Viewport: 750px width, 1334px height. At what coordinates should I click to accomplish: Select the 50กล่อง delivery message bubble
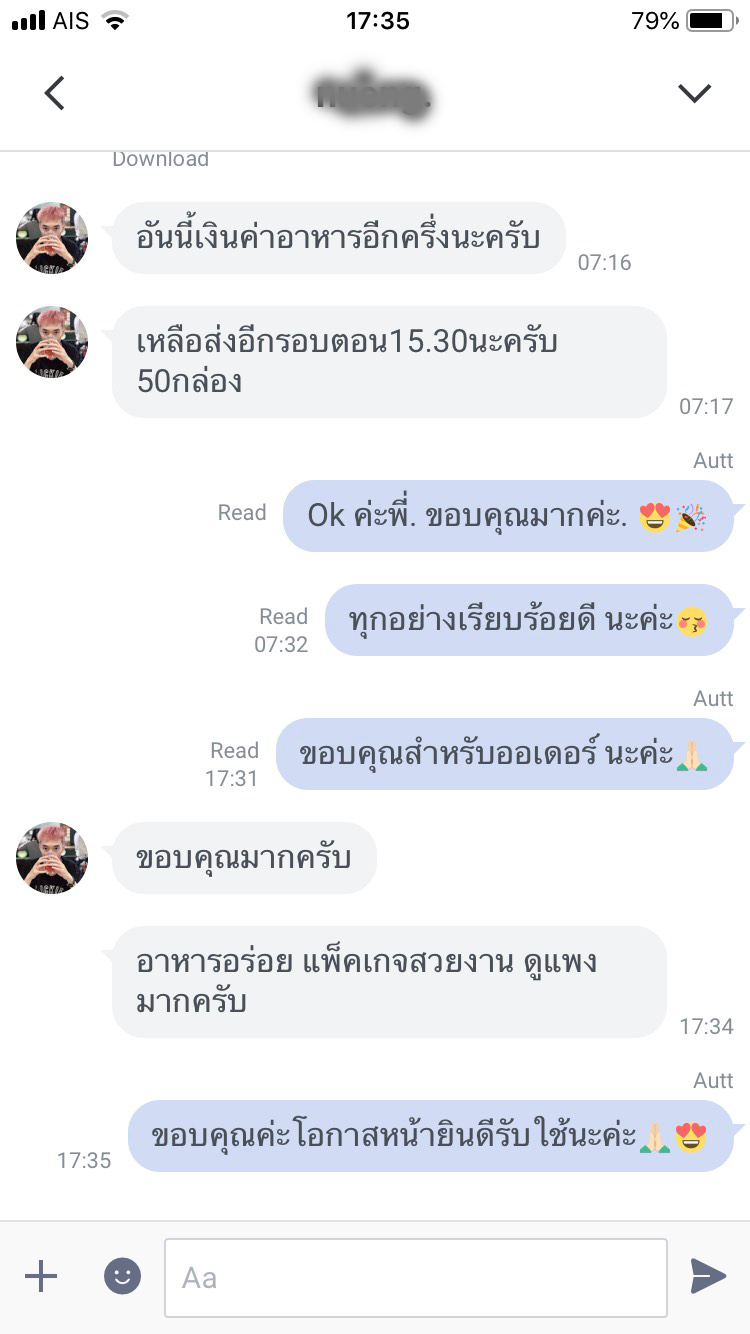389,362
